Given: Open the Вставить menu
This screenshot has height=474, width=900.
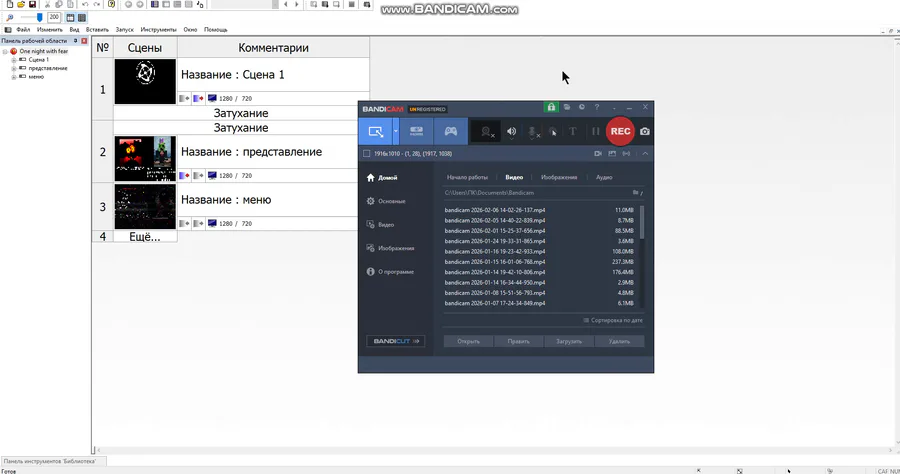Looking at the screenshot, I should pyautogui.click(x=97, y=29).
